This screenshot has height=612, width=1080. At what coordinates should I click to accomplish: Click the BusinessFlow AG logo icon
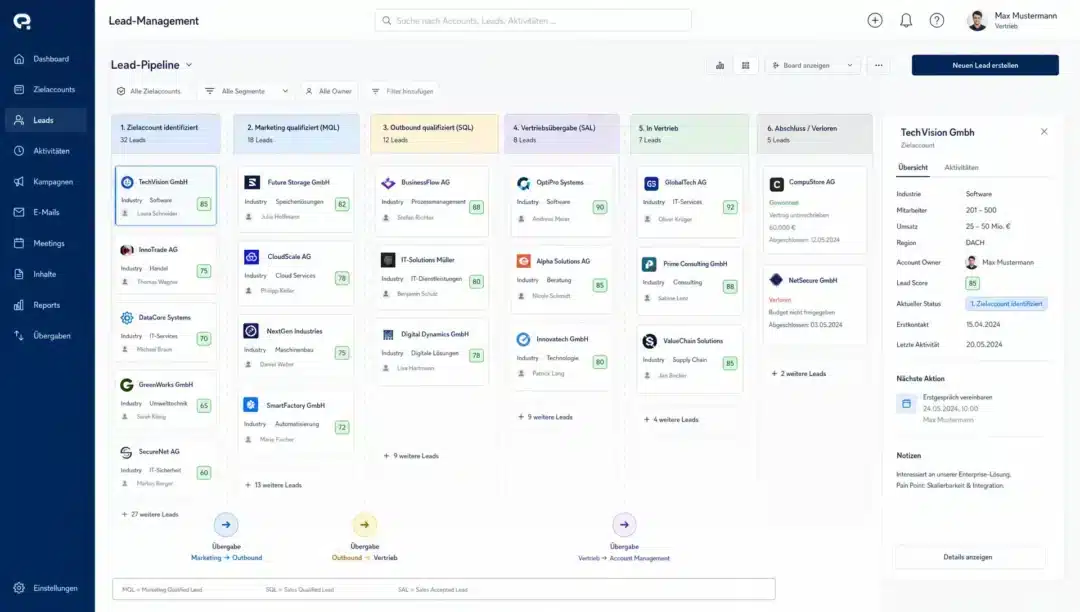(388, 182)
